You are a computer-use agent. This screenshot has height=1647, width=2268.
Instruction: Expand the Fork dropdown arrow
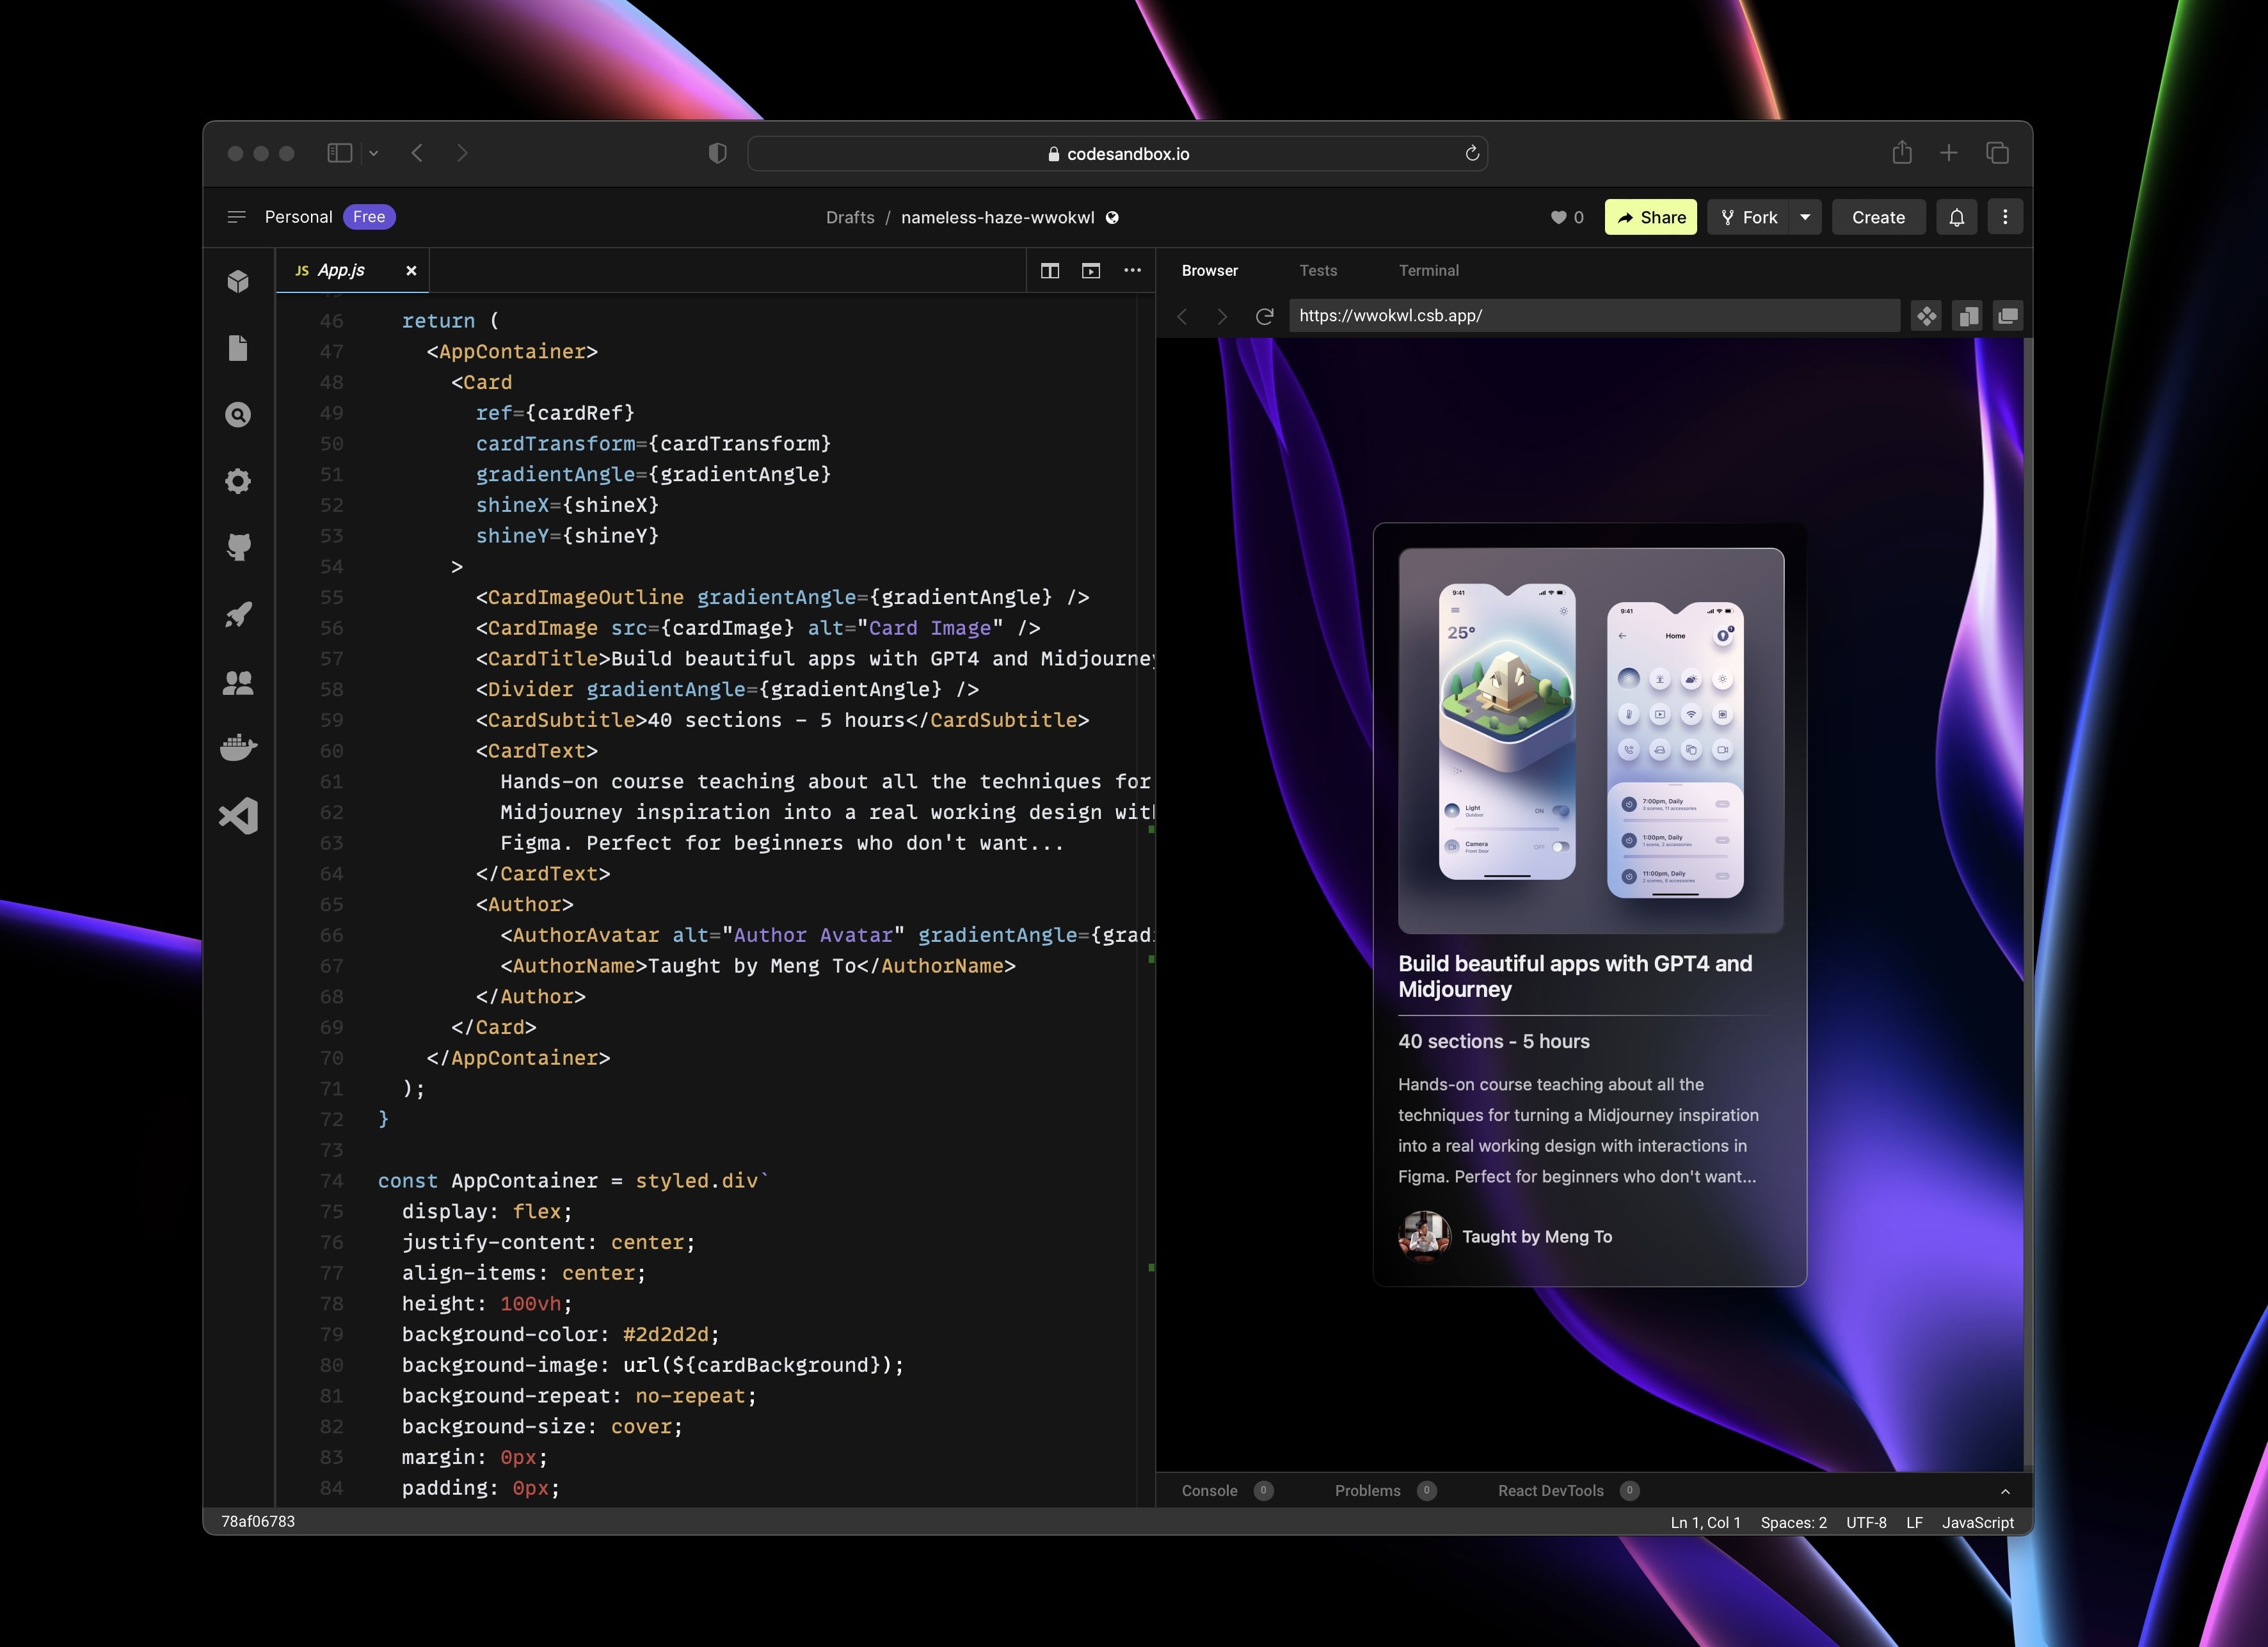[1806, 217]
